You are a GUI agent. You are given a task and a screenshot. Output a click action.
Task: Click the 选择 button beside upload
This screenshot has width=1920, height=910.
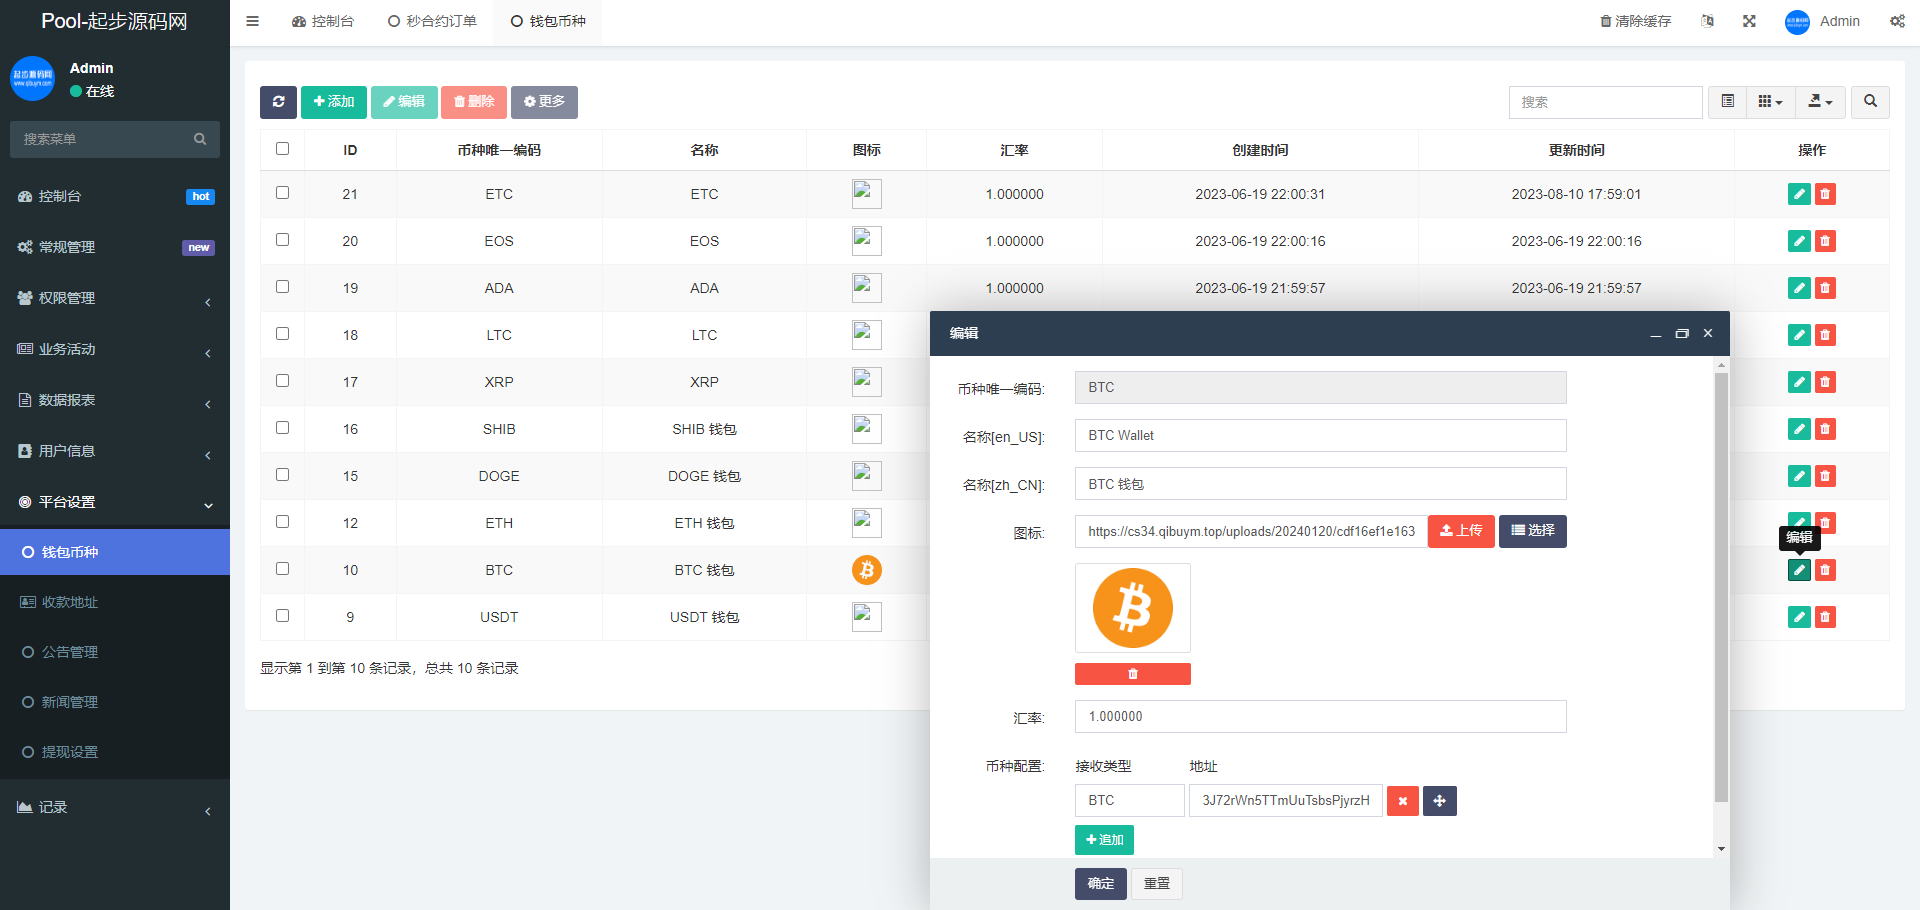pos(1533,531)
